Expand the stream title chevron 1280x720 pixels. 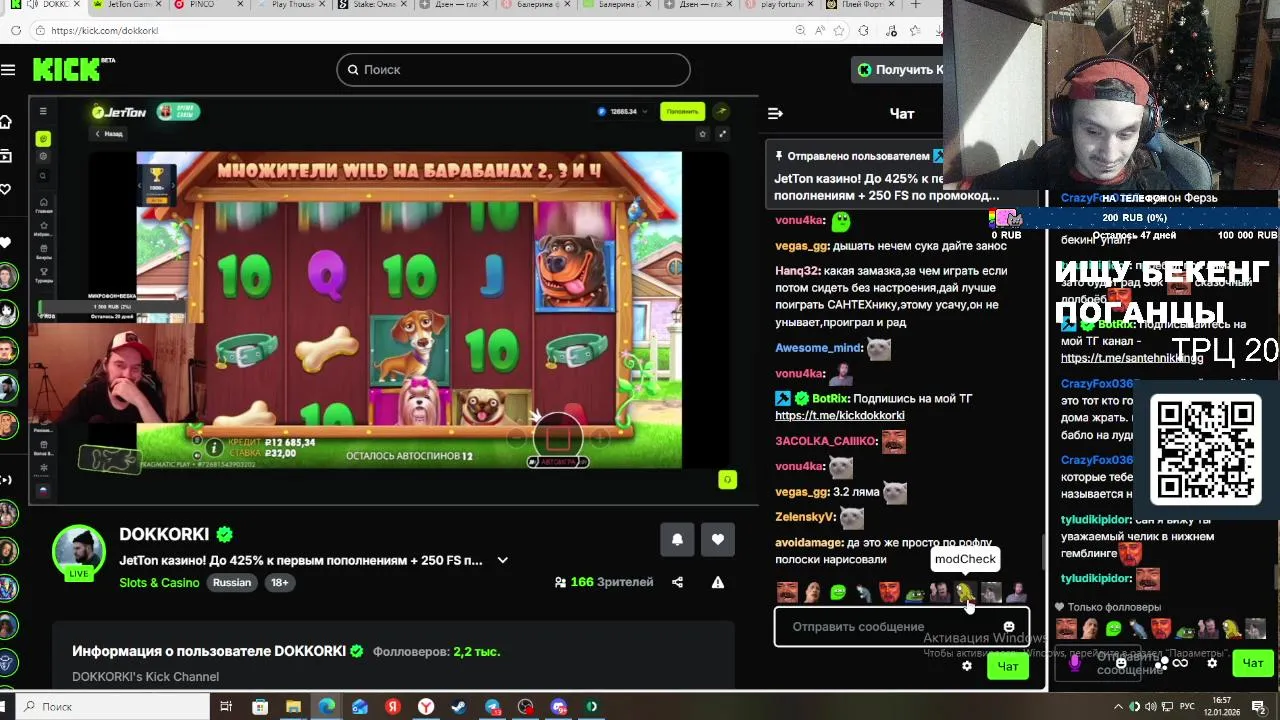[502, 560]
